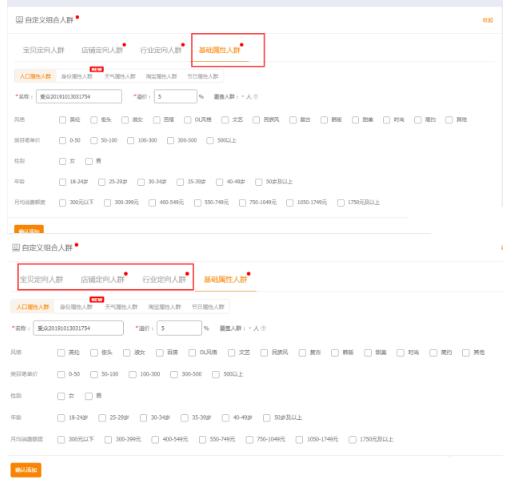
Task: Select 400-549元 spending checkbox in upper panel
Action: tap(152, 203)
